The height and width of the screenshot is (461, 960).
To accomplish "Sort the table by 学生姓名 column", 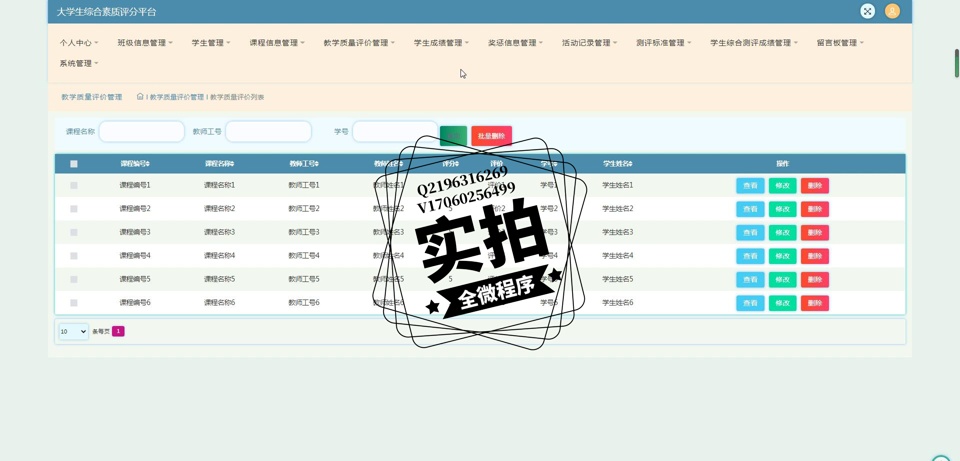I will tap(617, 164).
